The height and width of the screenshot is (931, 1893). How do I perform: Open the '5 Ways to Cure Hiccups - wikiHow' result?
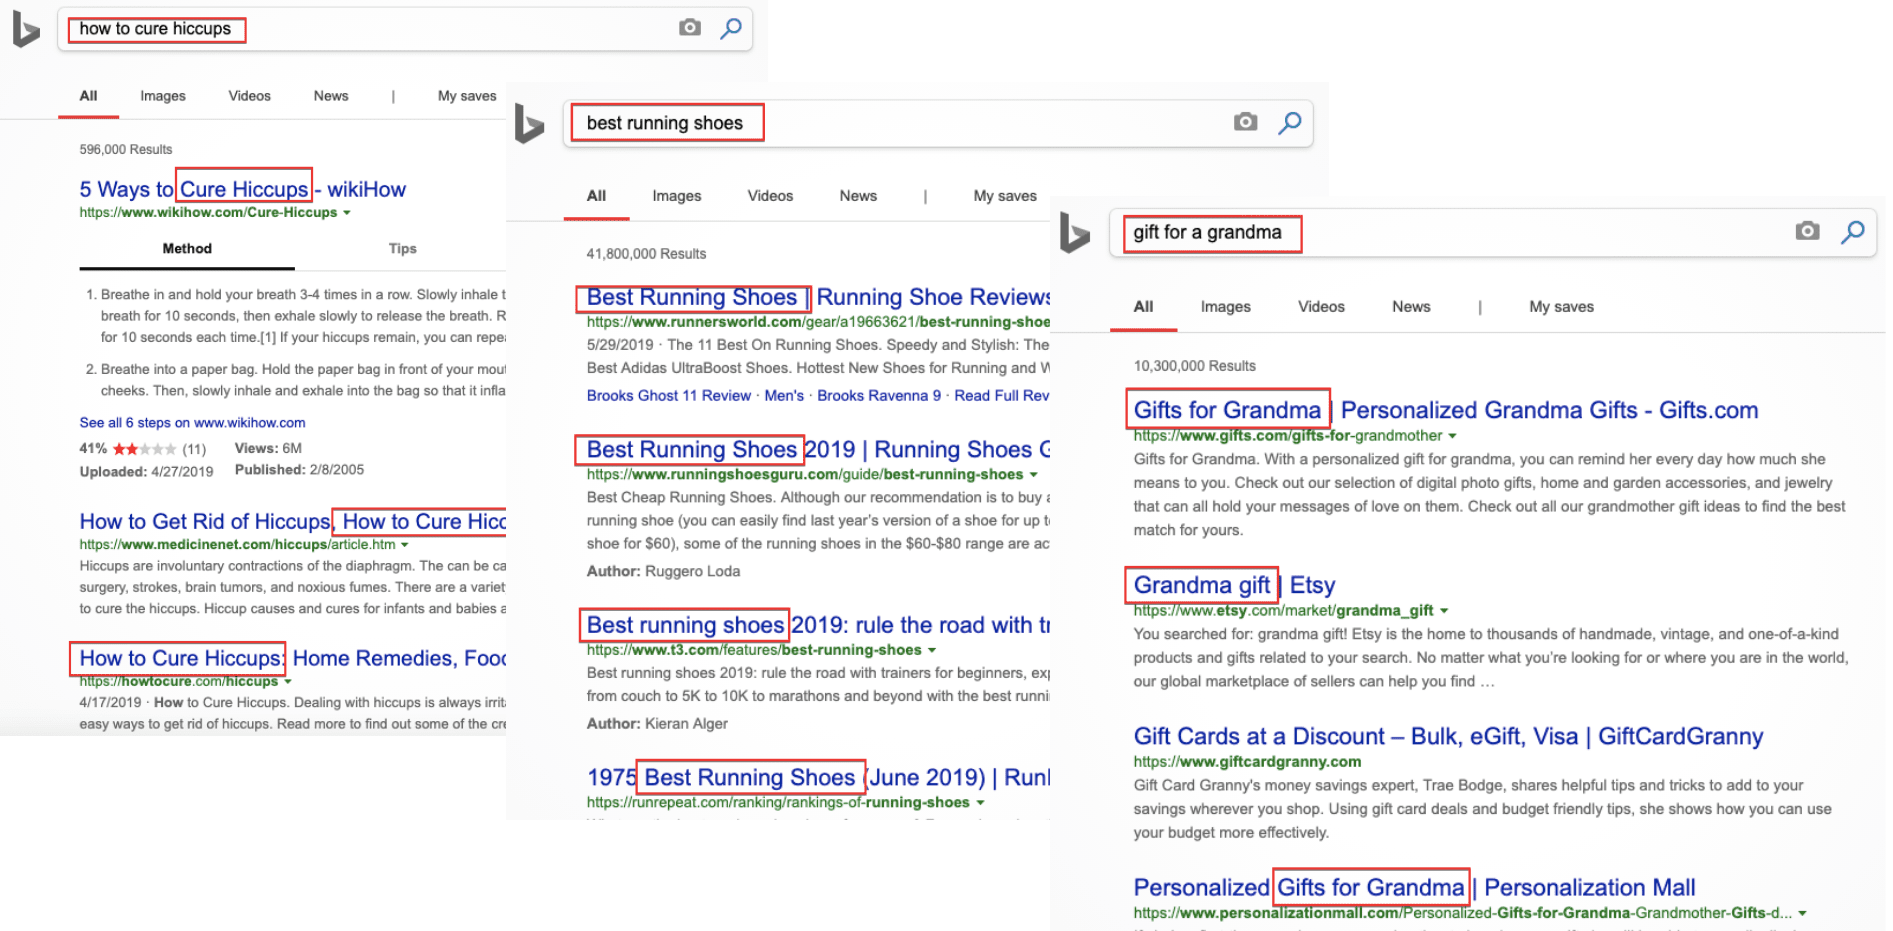click(x=243, y=189)
